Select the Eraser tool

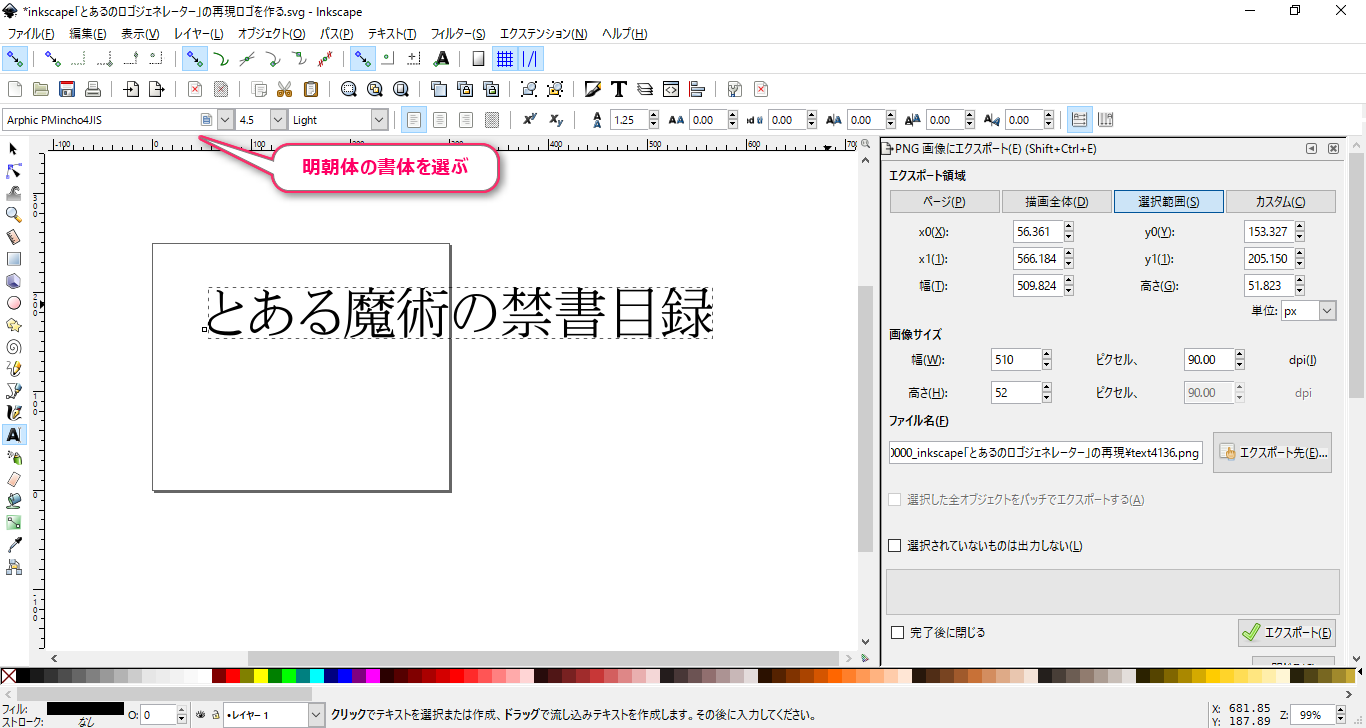tap(13, 479)
